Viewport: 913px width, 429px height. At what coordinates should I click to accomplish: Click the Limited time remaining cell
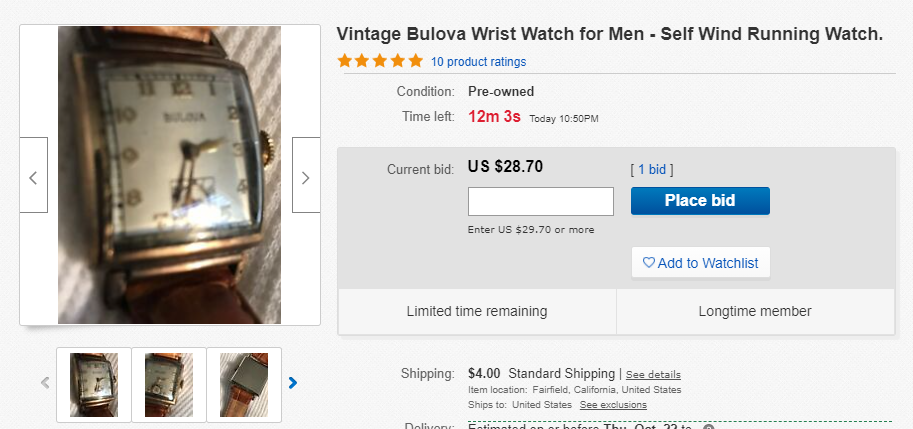pyautogui.click(x=477, y=311)
